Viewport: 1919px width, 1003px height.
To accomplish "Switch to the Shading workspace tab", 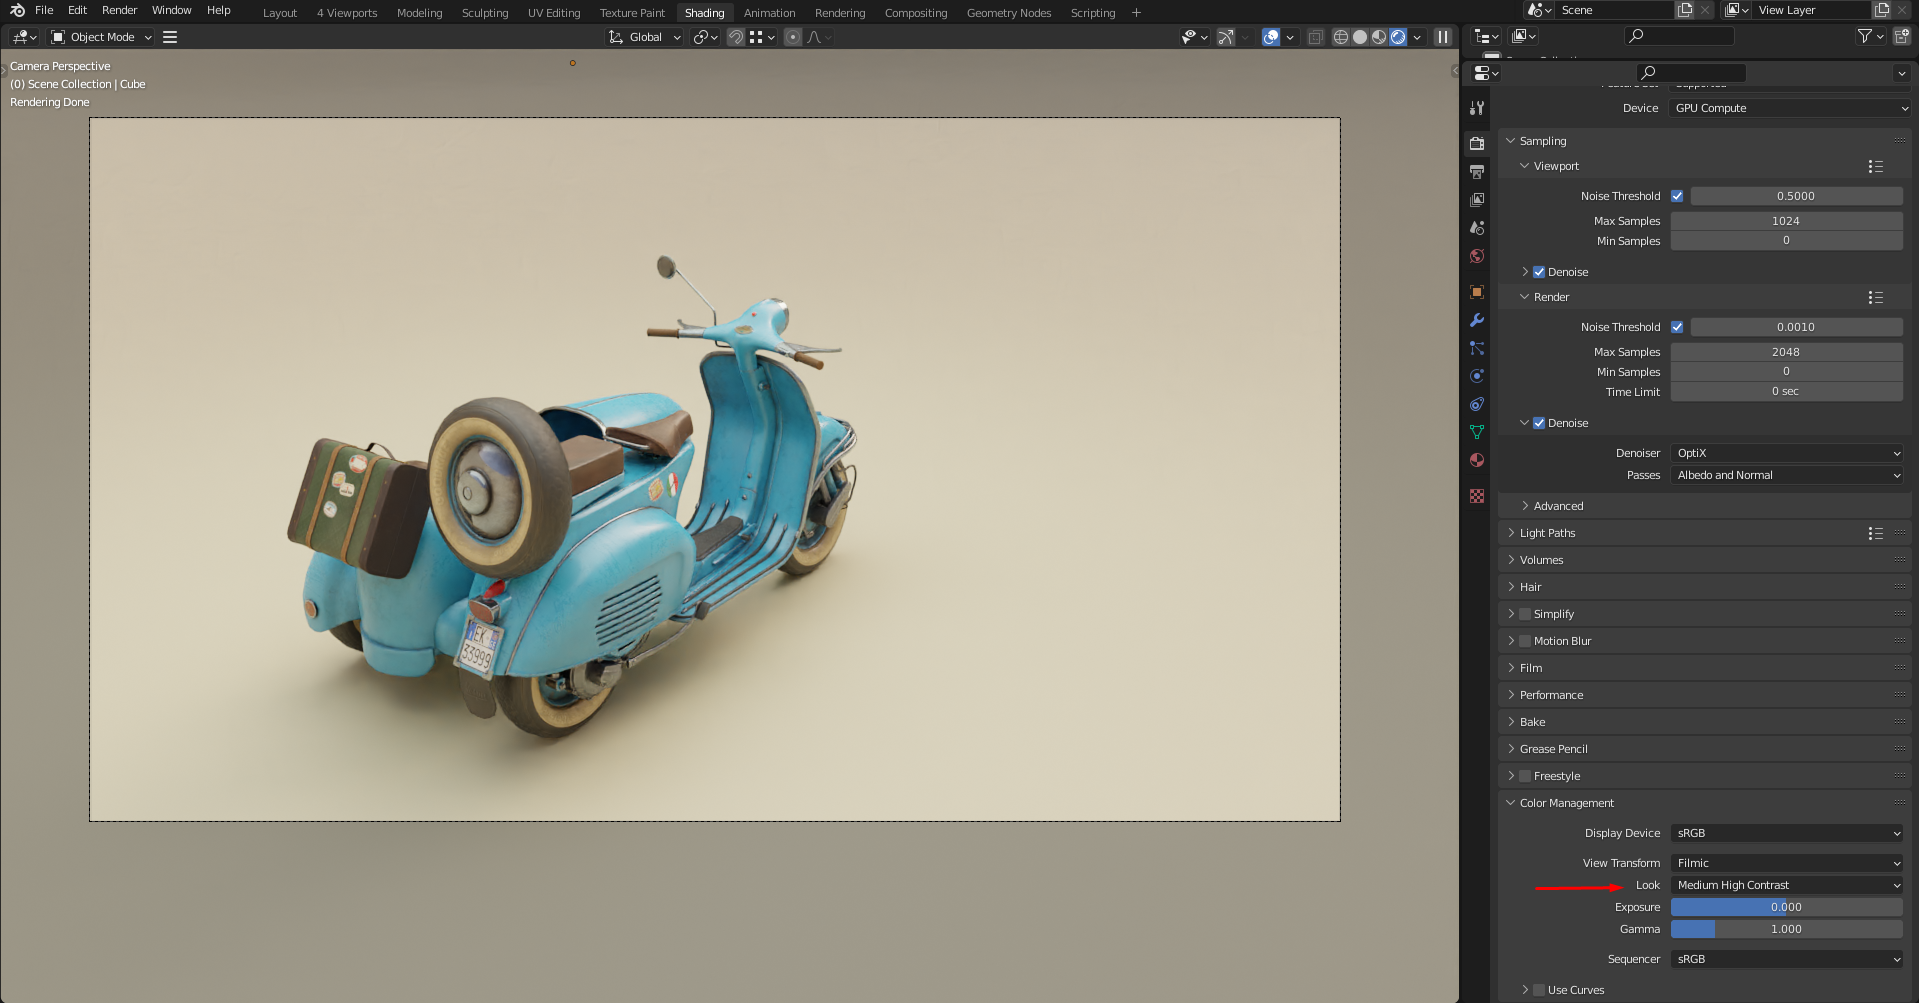I will pyautogui.click(x=704, y=12).
